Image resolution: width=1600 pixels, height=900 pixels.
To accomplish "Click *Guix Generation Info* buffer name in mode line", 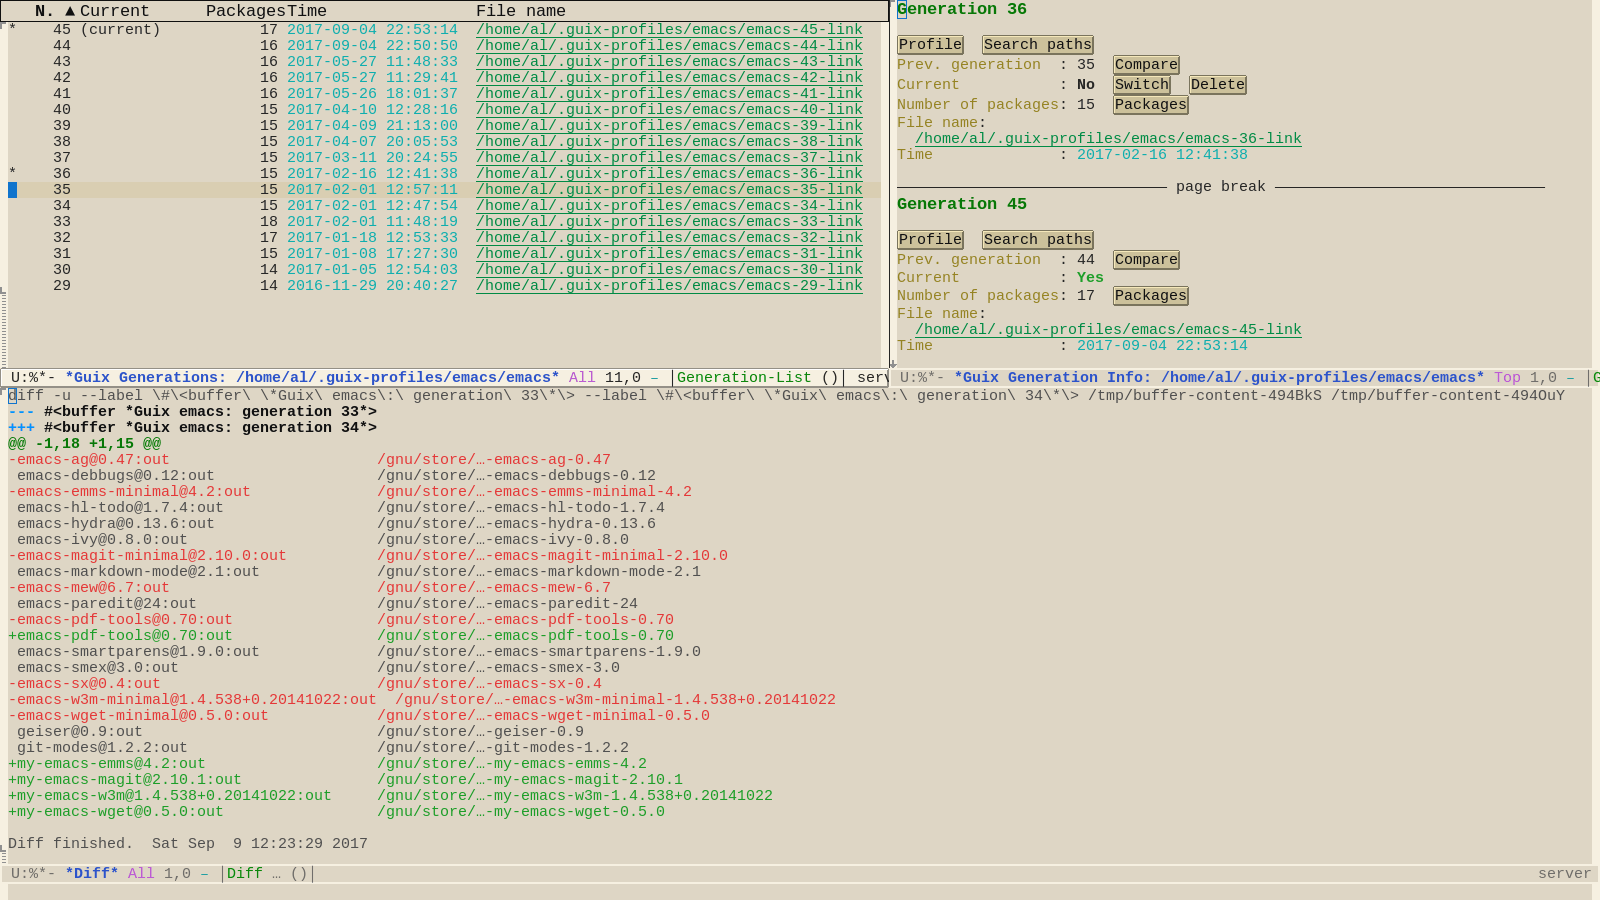I will 1219,378.
